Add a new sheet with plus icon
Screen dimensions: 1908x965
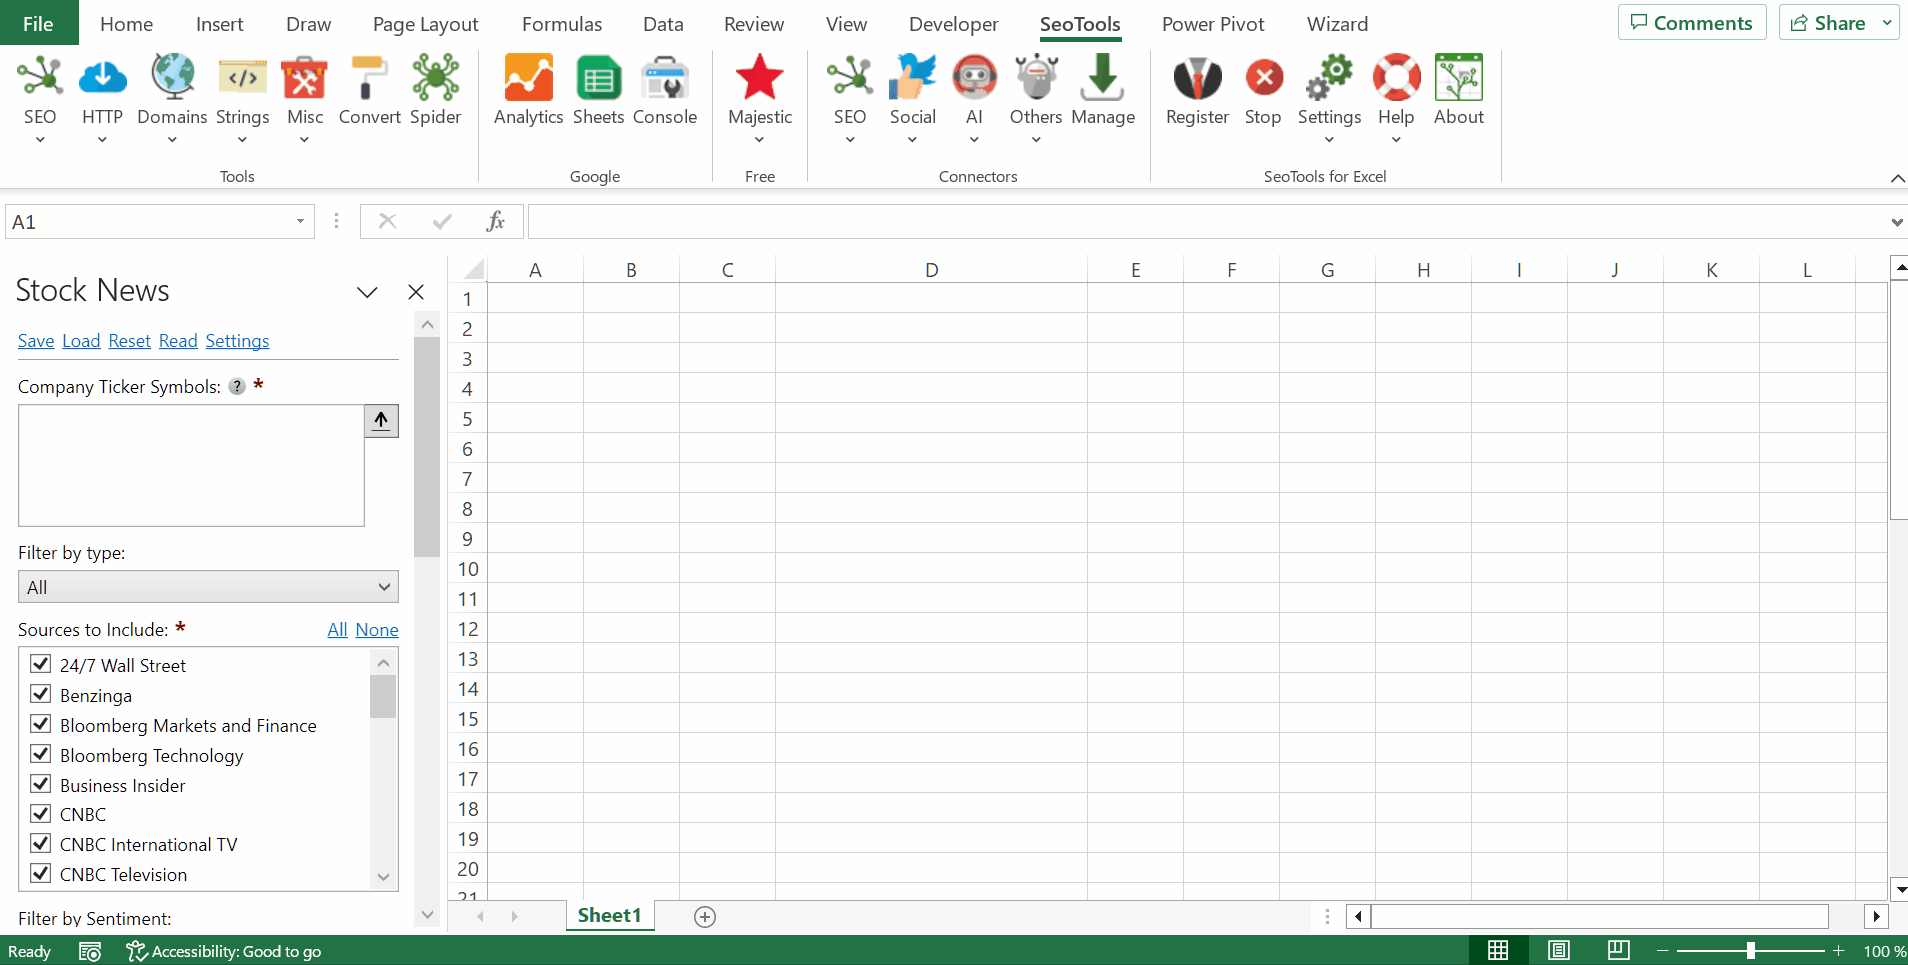coord(705,917)
